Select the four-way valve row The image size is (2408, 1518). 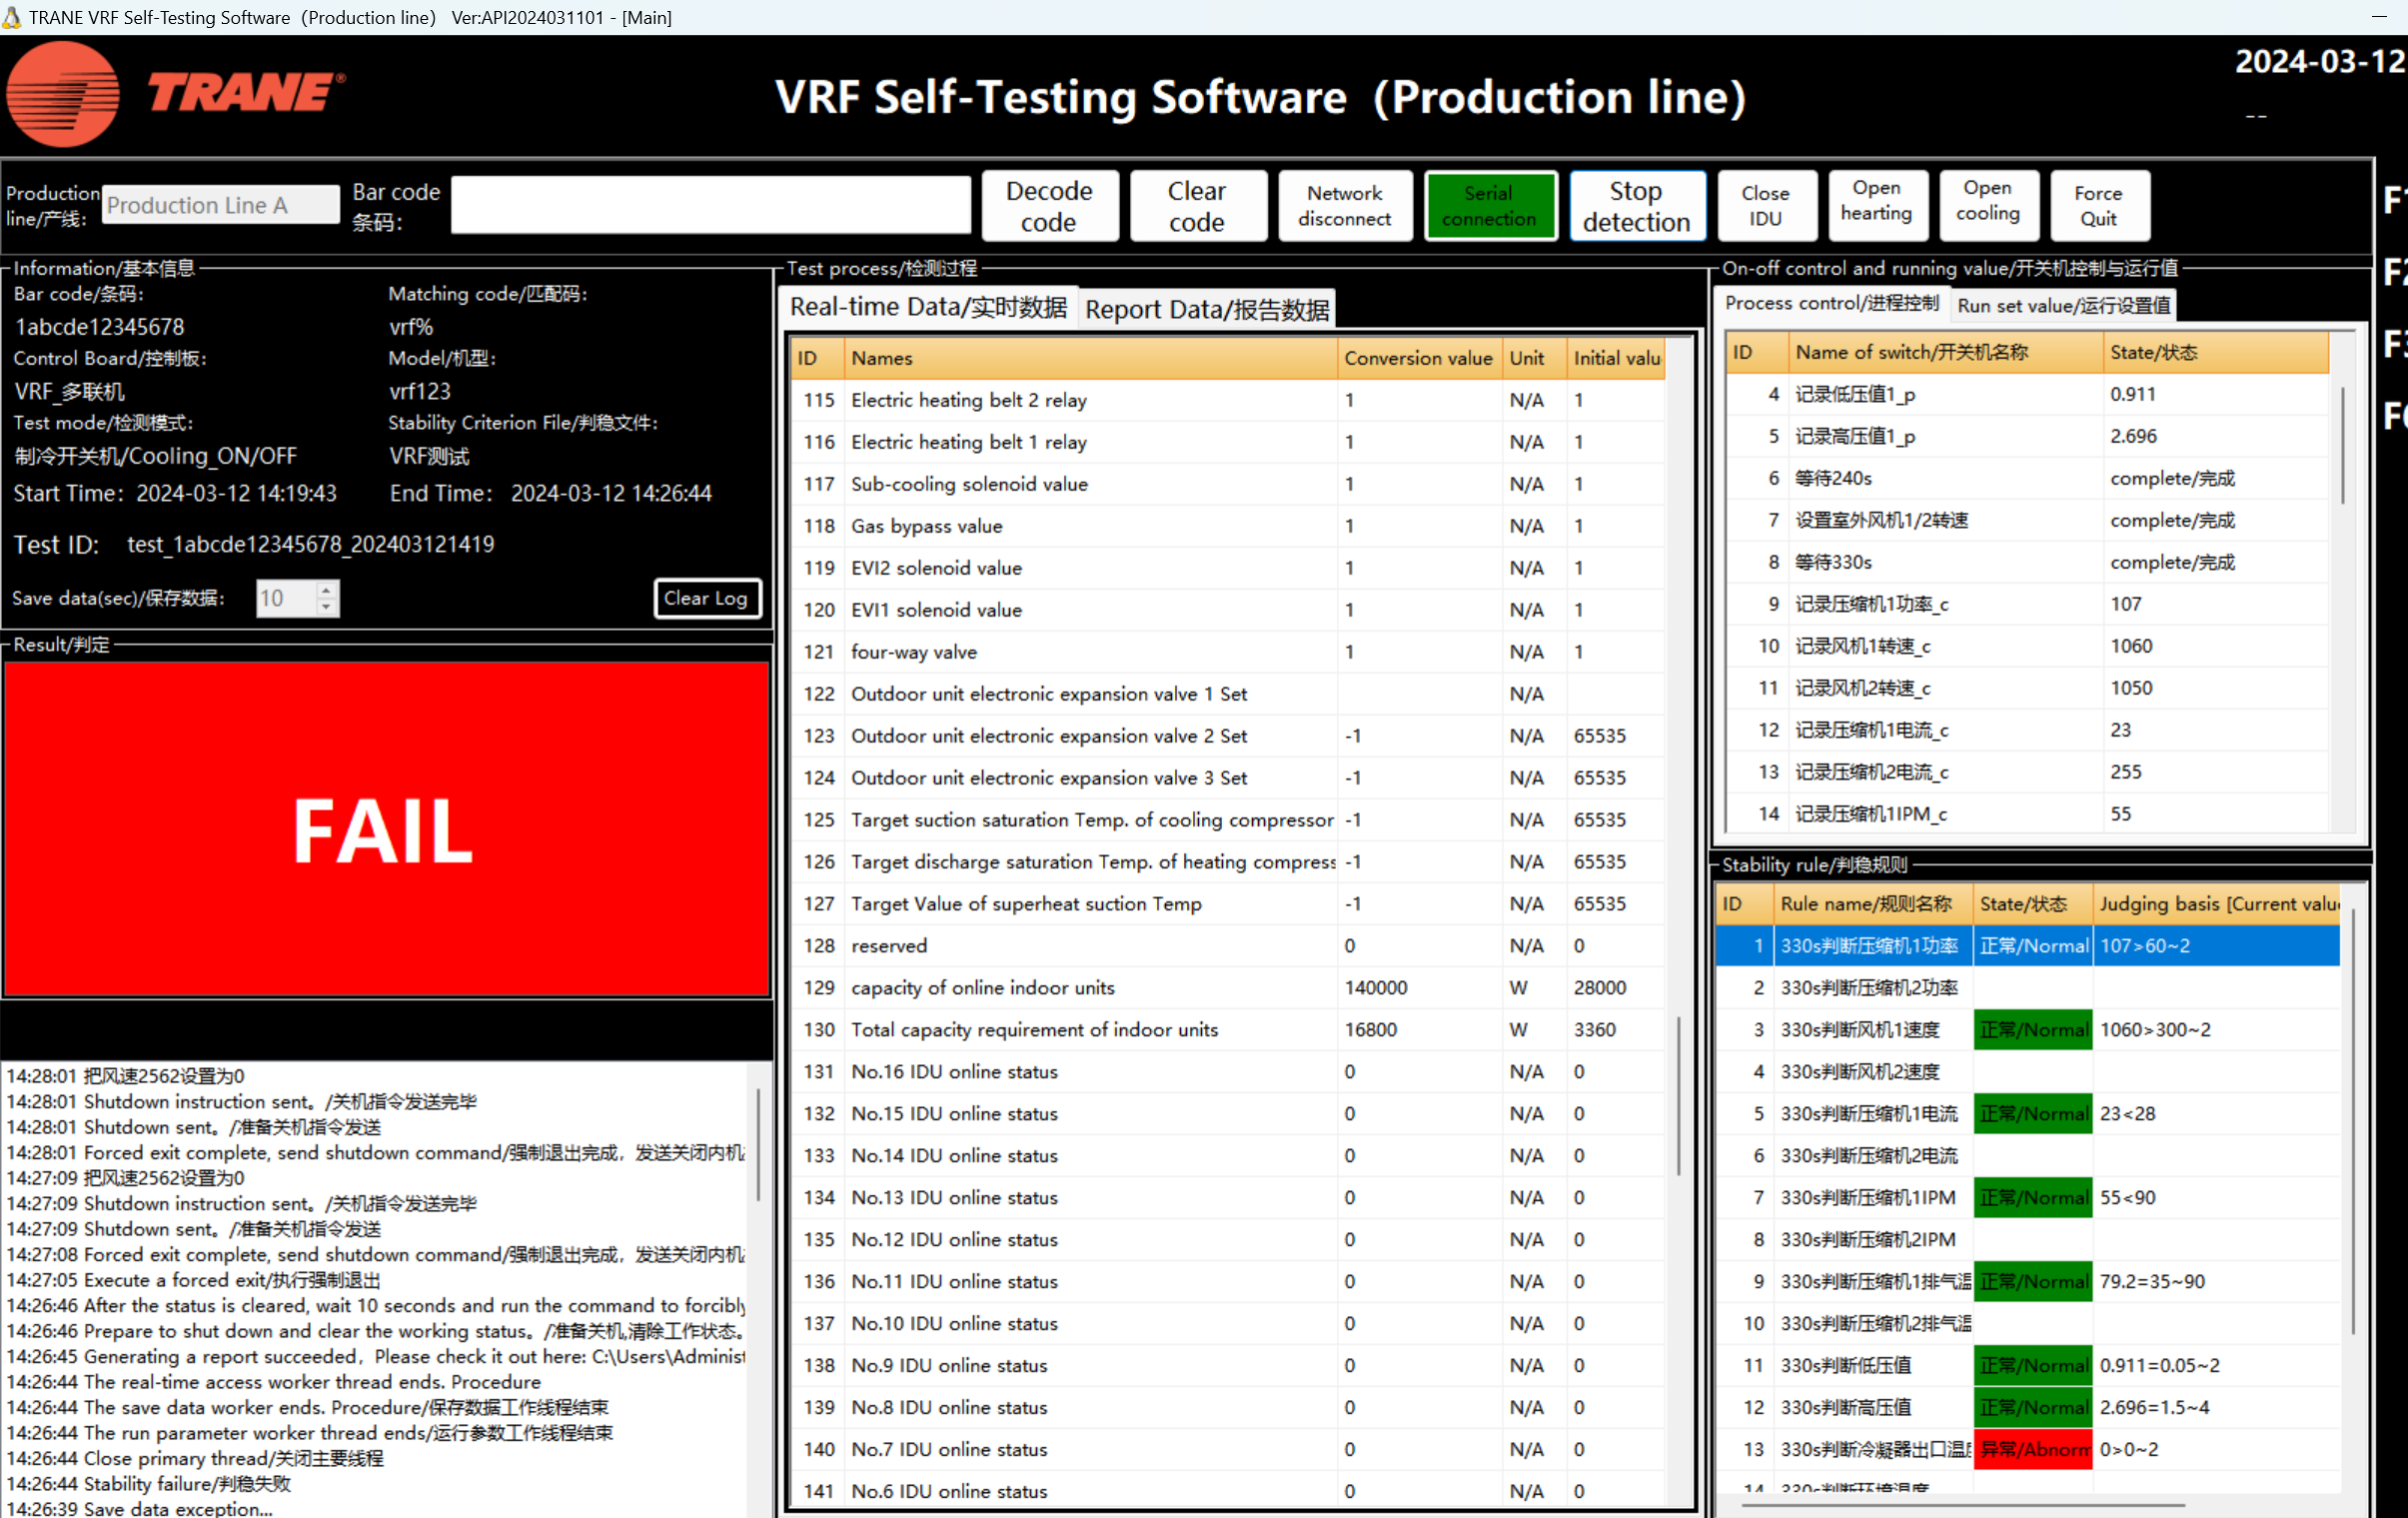pos(1229,652)
